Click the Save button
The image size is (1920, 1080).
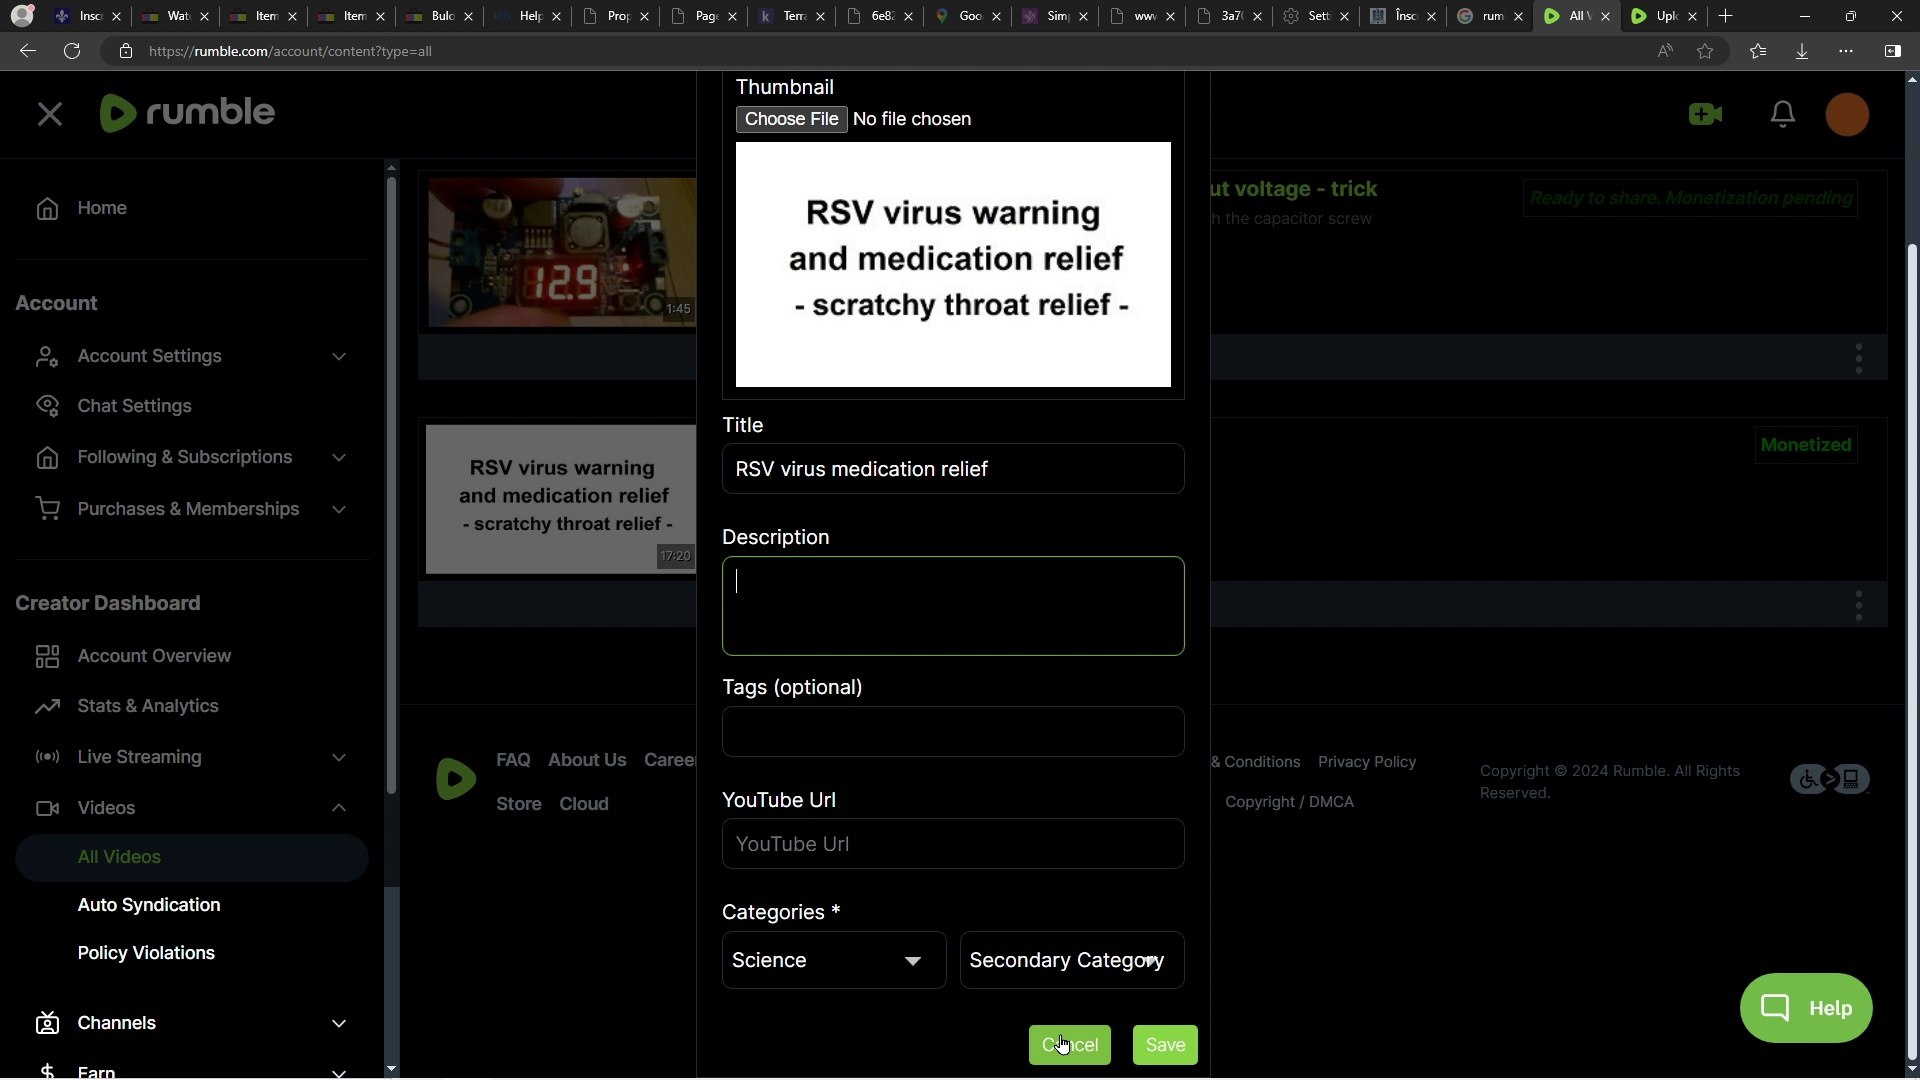click(x=1165, y=1045)
